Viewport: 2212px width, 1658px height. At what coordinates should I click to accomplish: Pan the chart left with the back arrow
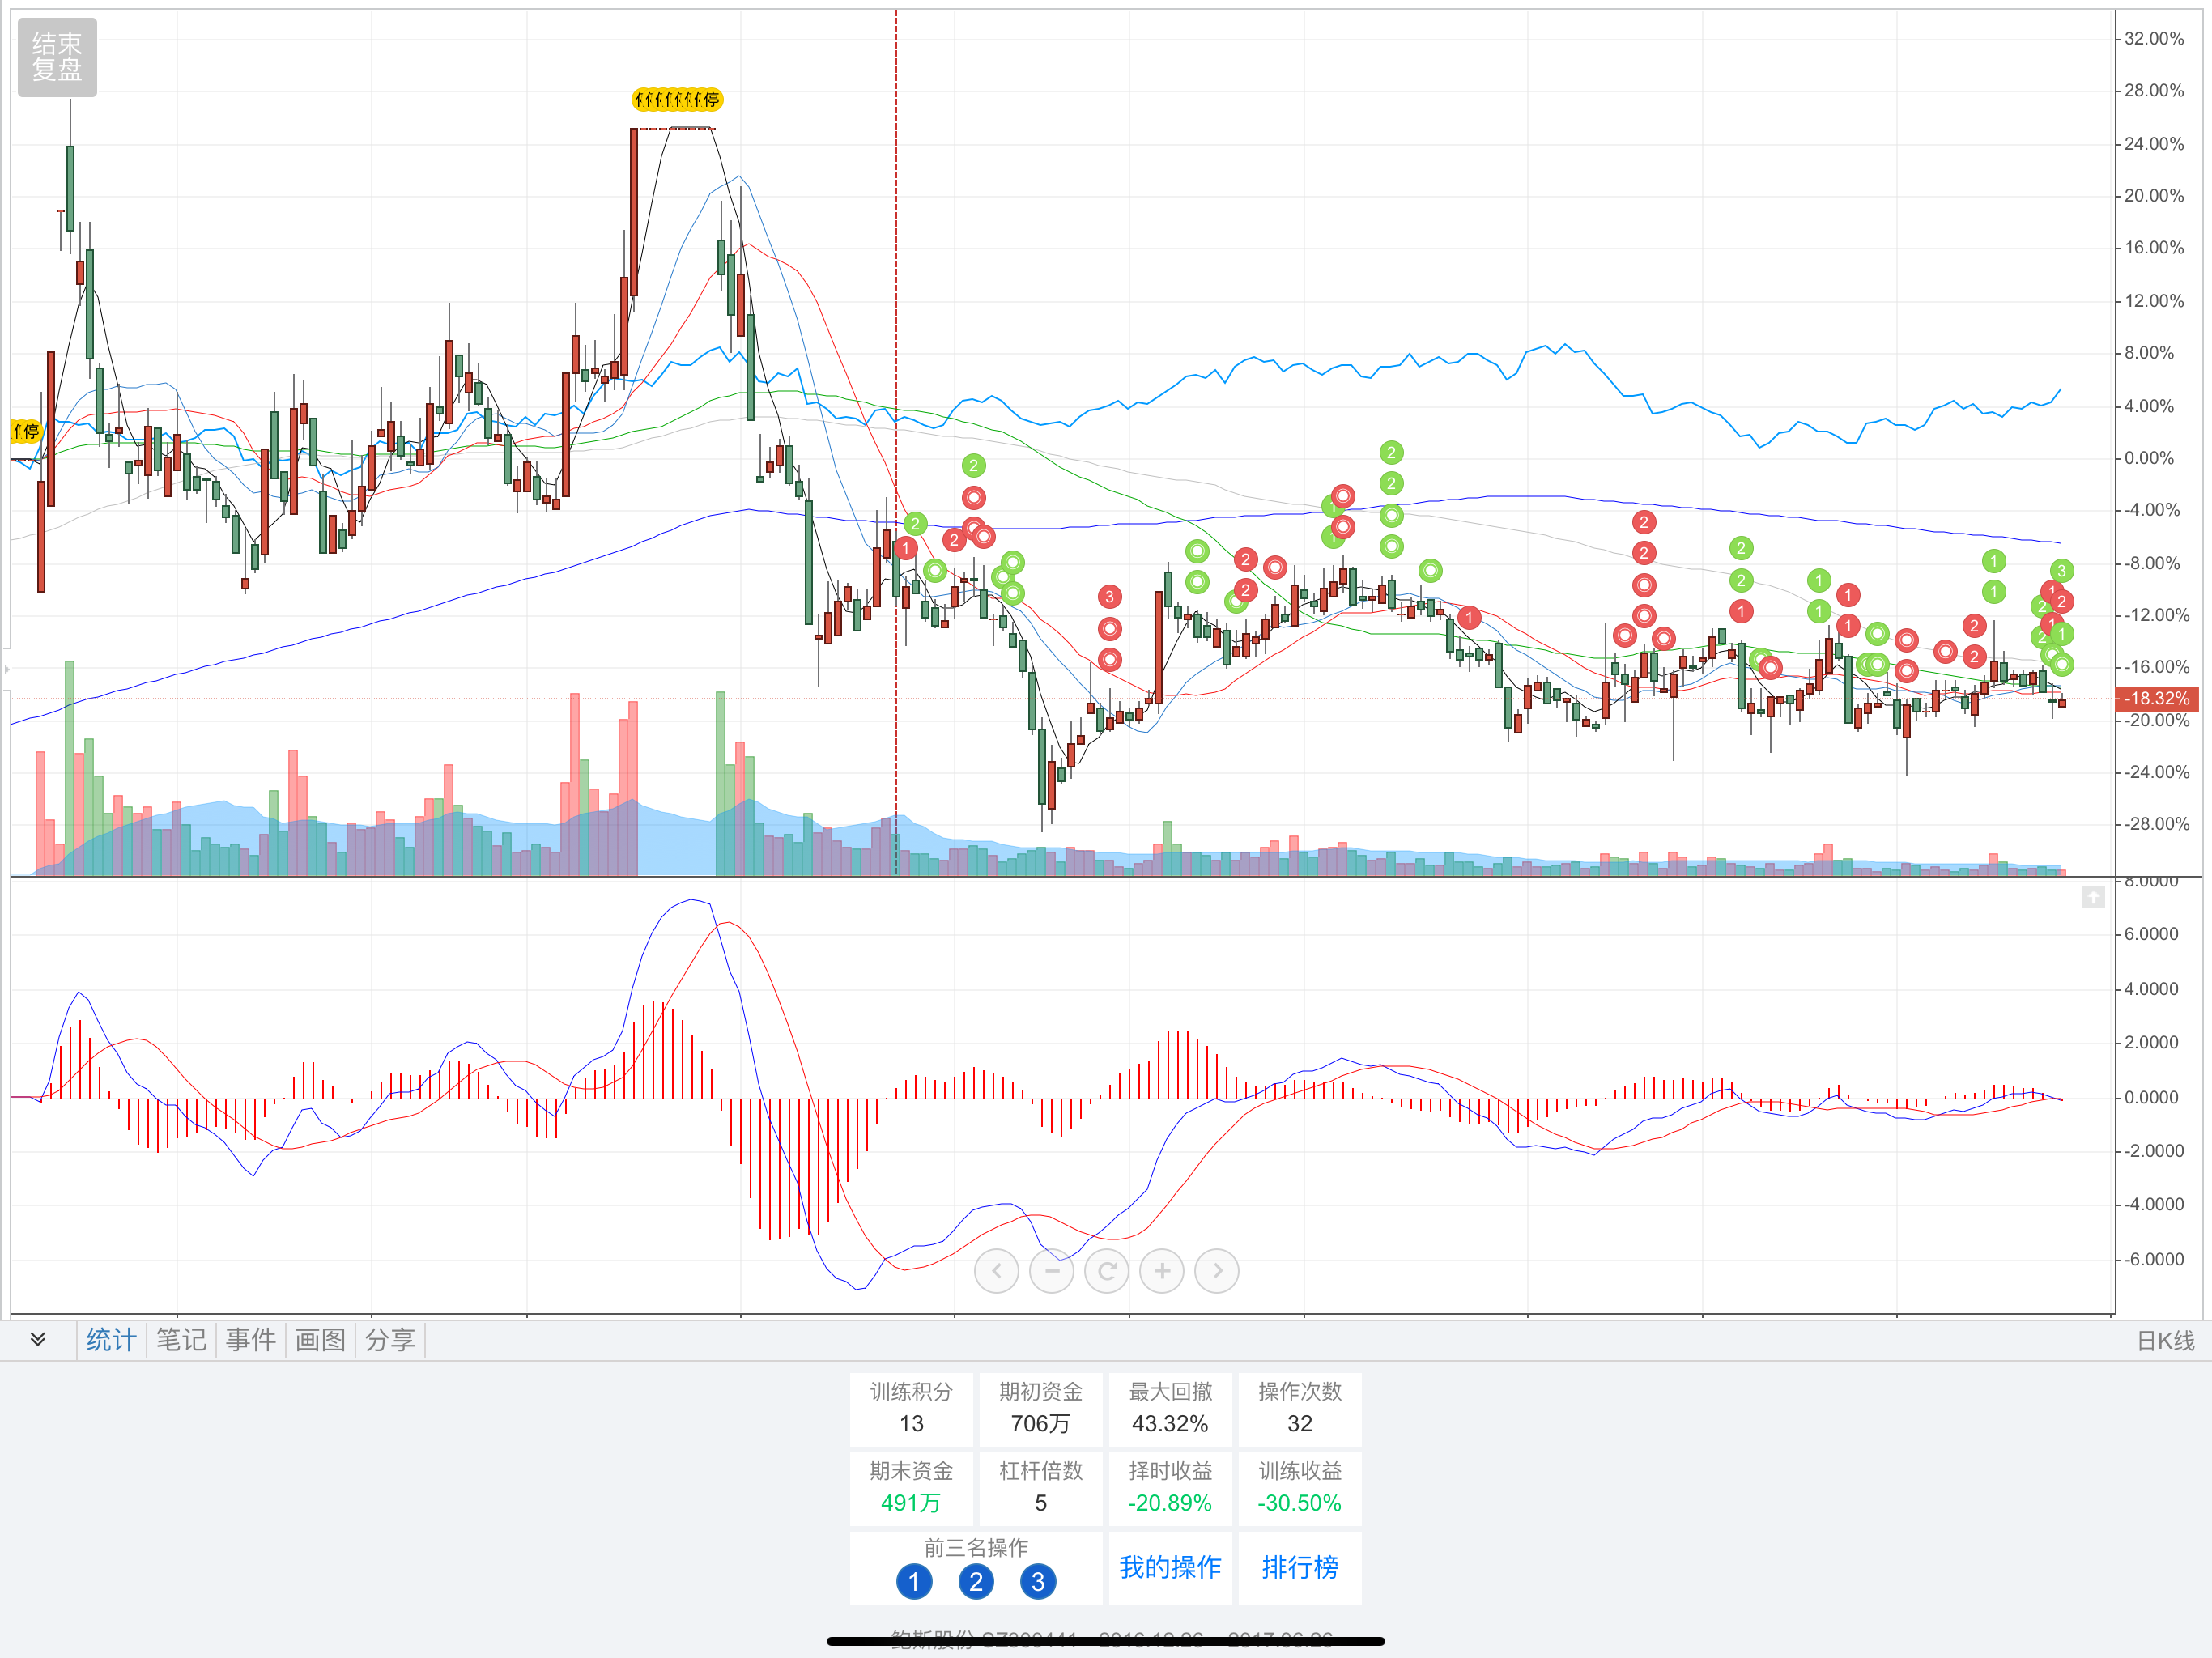[x=996, y=1271]
